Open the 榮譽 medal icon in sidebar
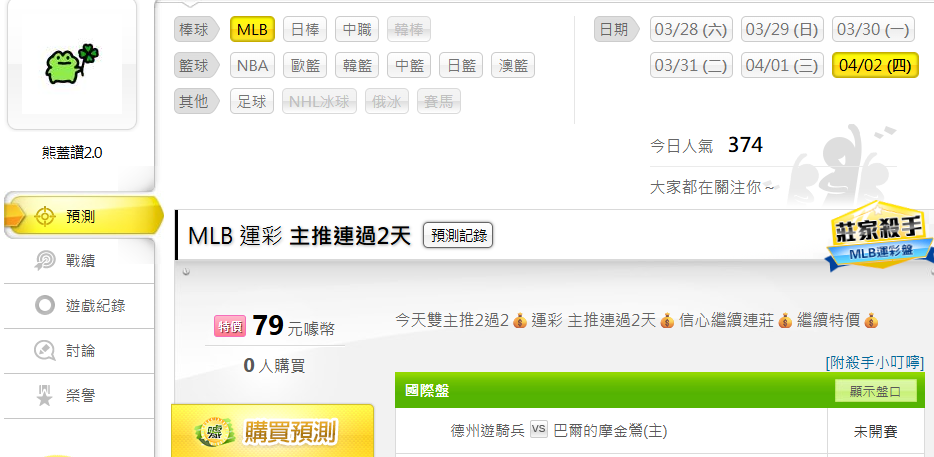934x457 pixels. (x=45, y=395)
